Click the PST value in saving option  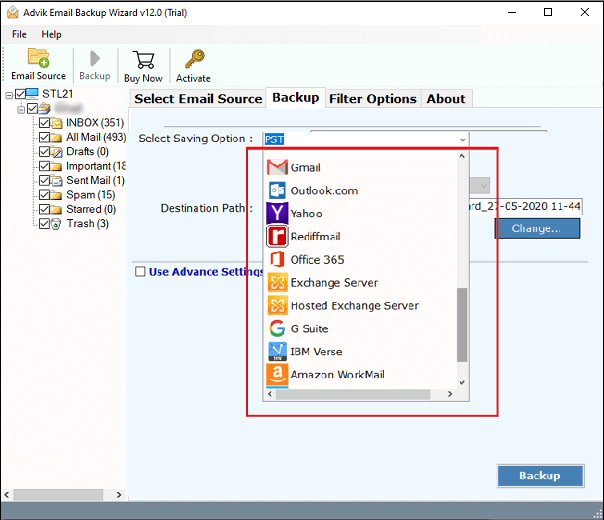pos(274,139)
